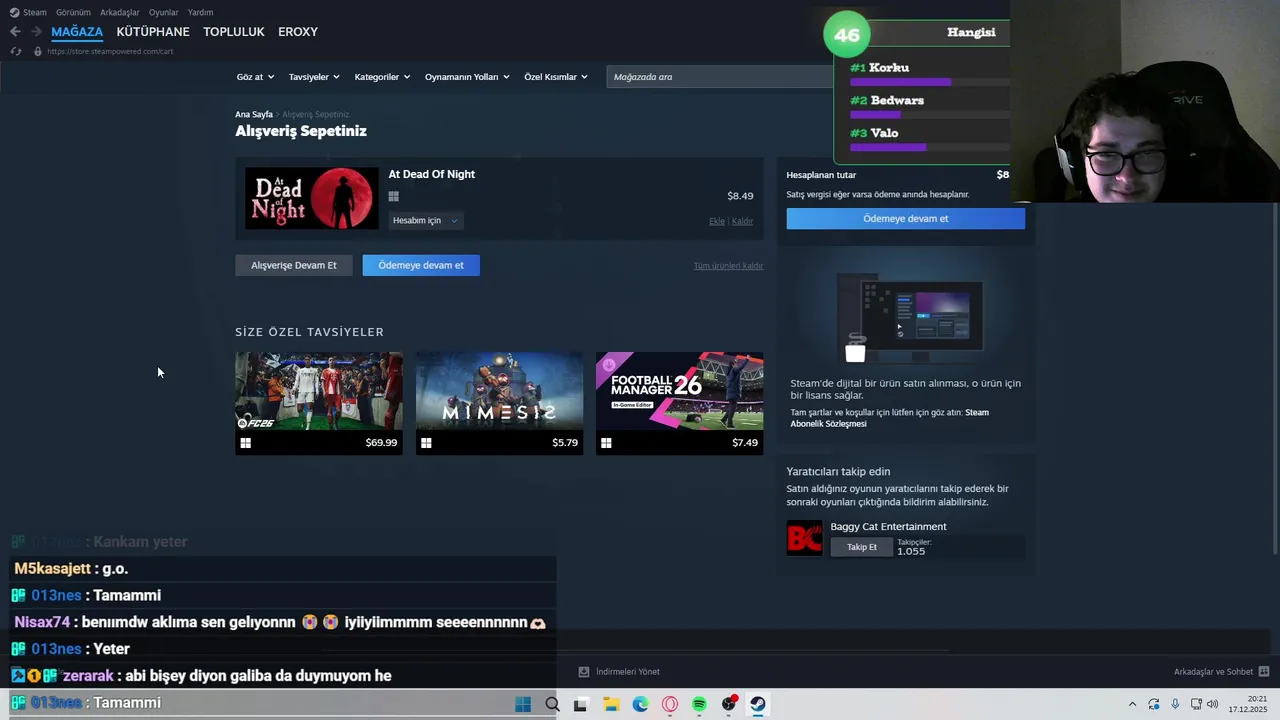Open the Windows Start menu
Screen dimensions: 1280x720
click(522, 704)
